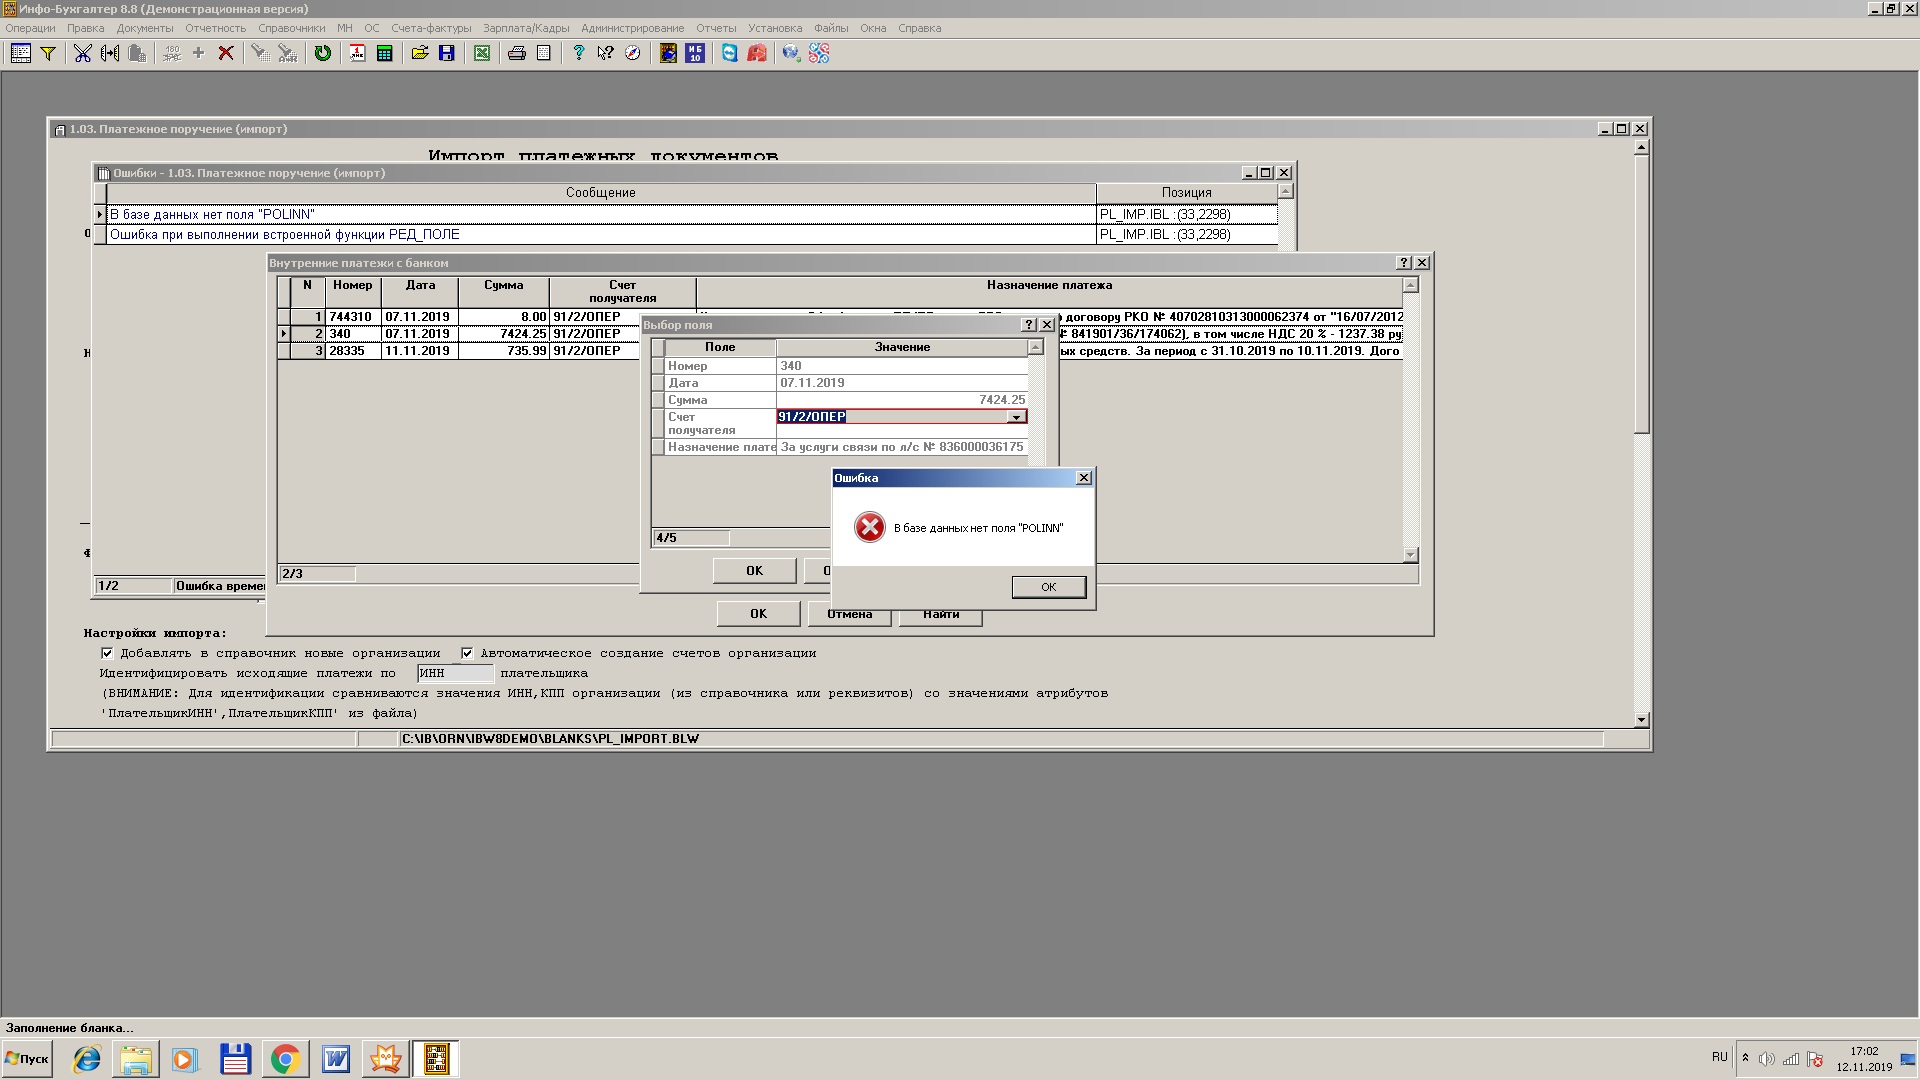1920x1080 pixels.
Task: Click the open folder icon
Action: click(420, 53)
